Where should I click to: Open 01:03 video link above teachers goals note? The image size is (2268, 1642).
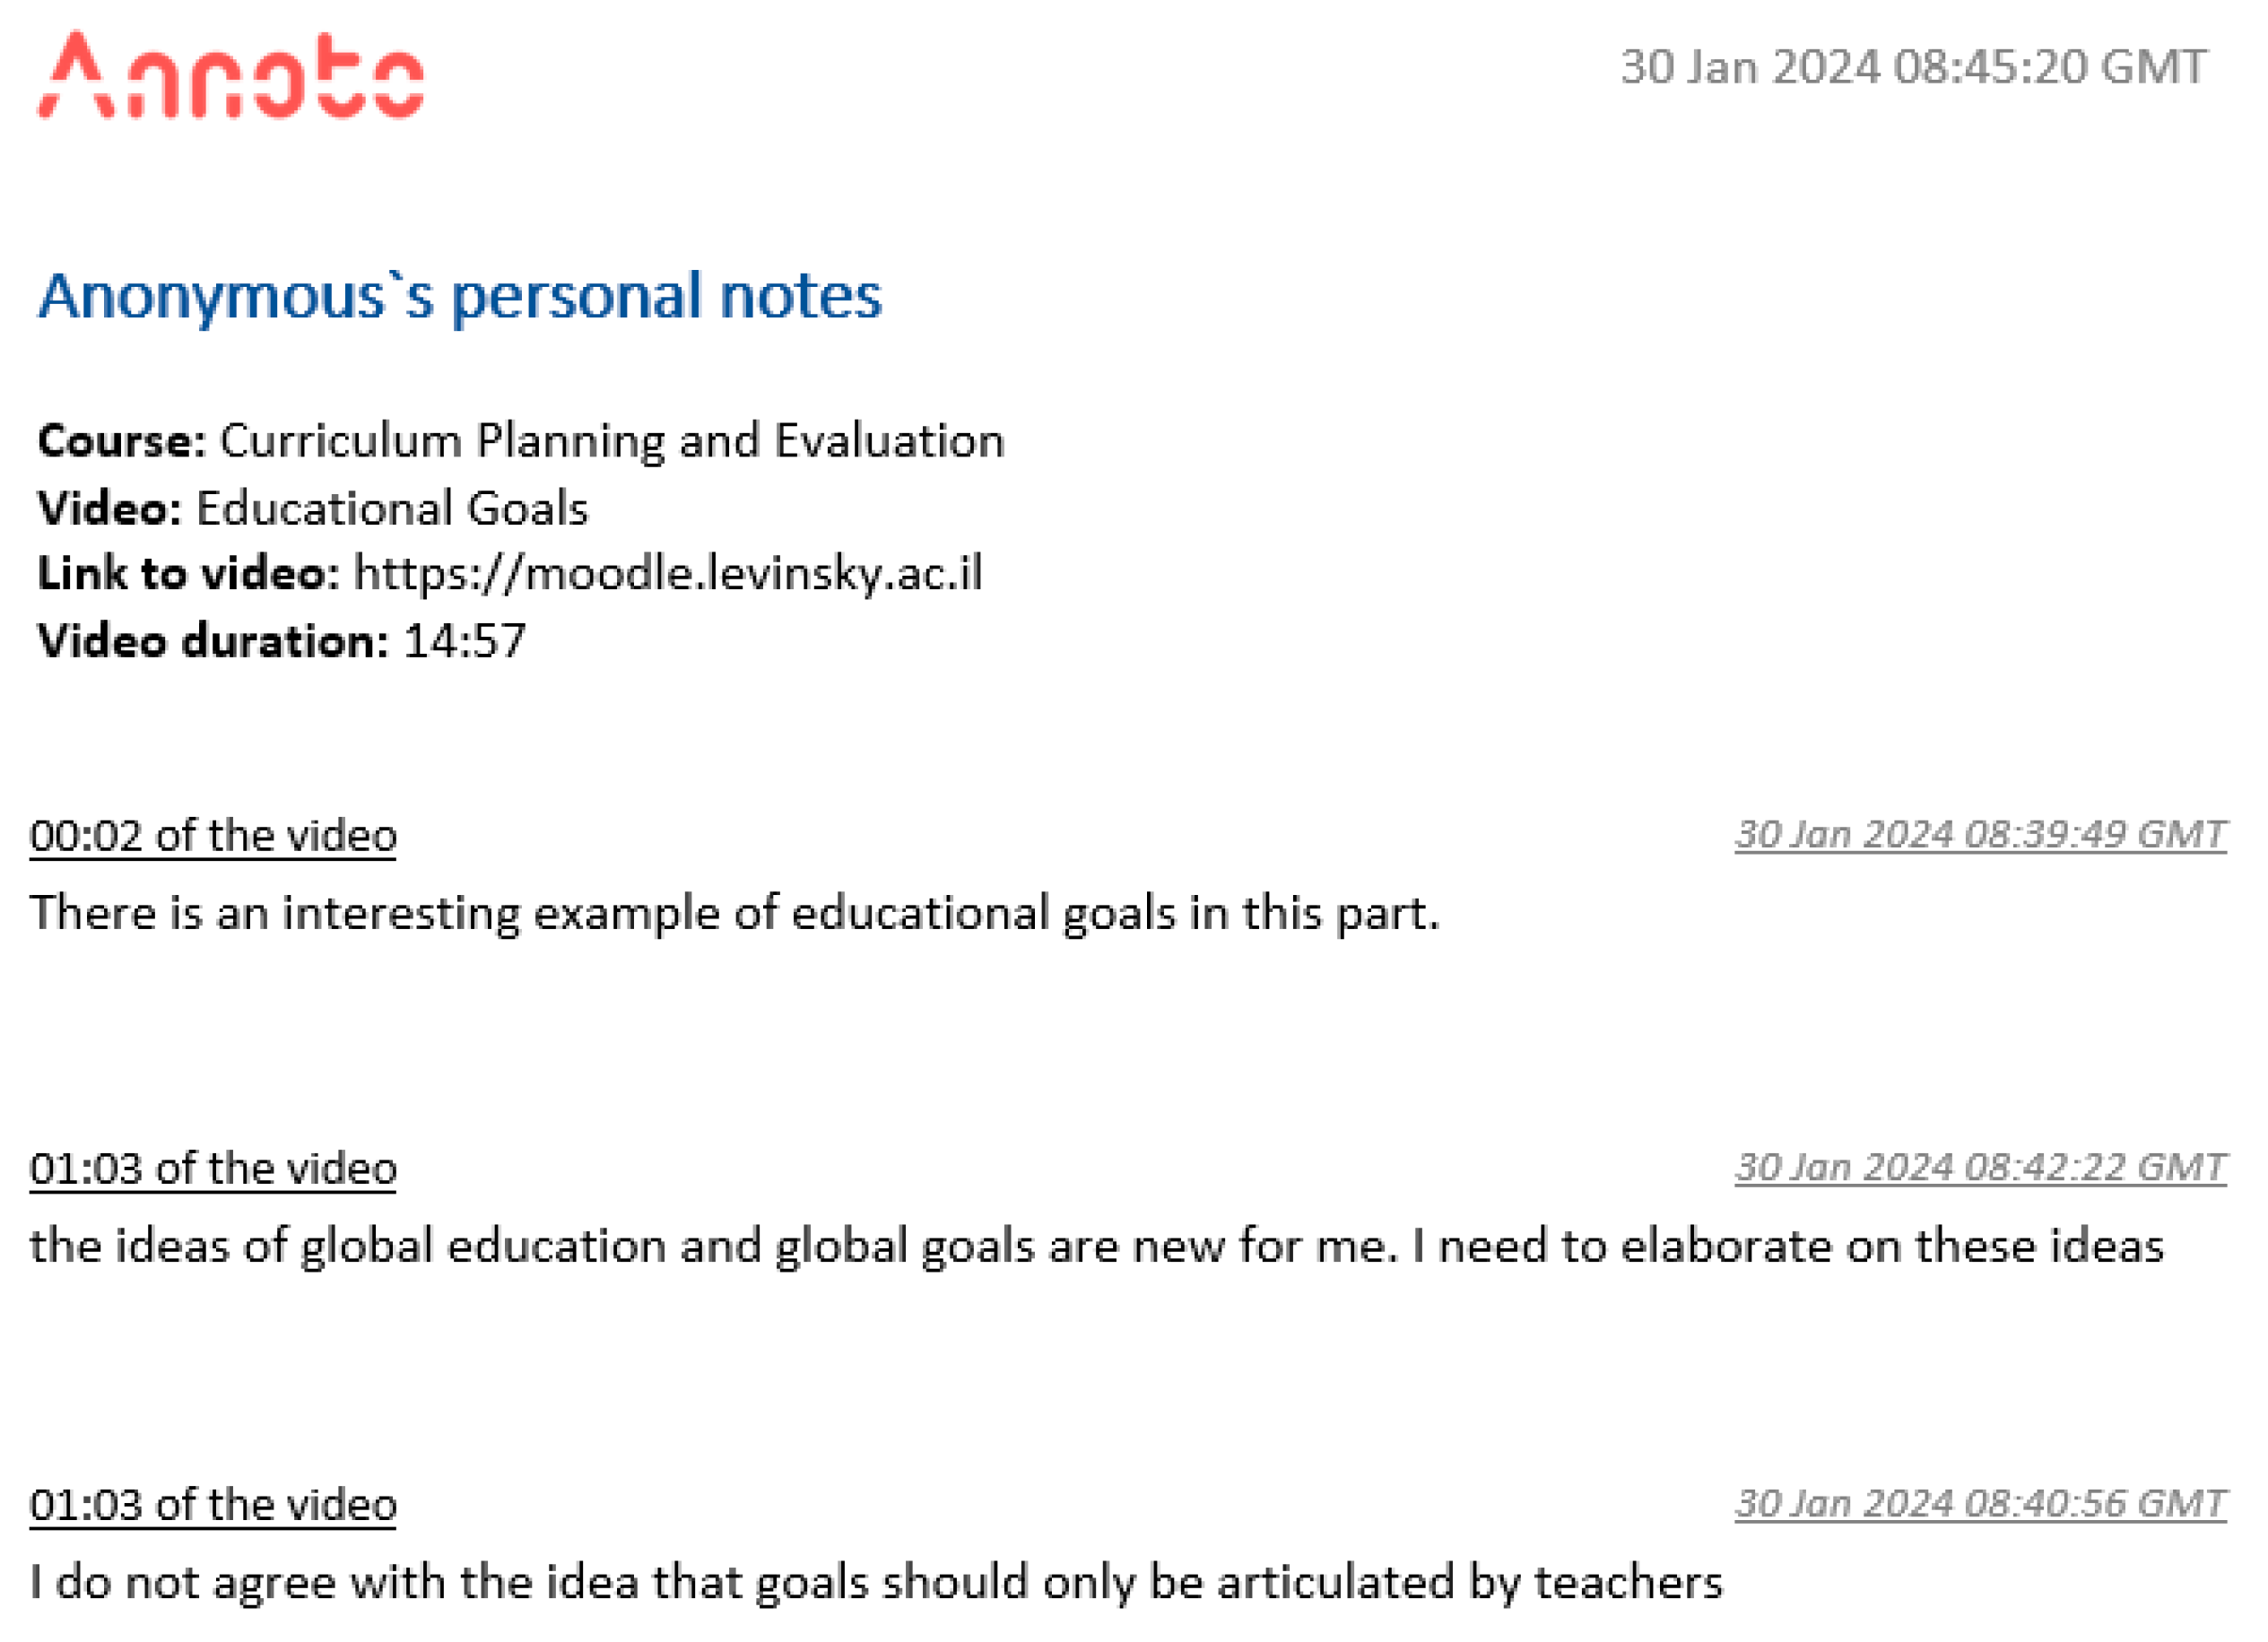click(x=213, y=1505)
